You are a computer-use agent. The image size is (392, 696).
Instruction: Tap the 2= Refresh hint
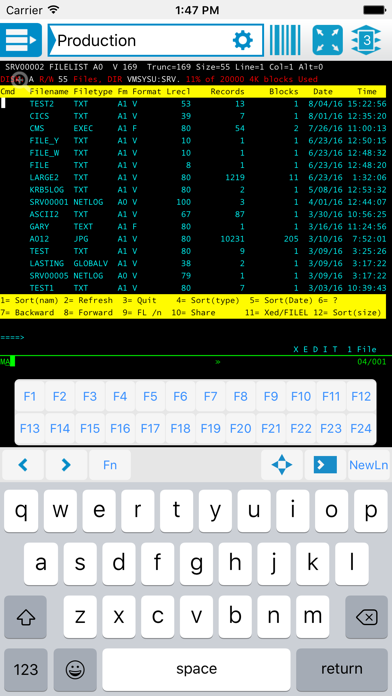point(88,300)
